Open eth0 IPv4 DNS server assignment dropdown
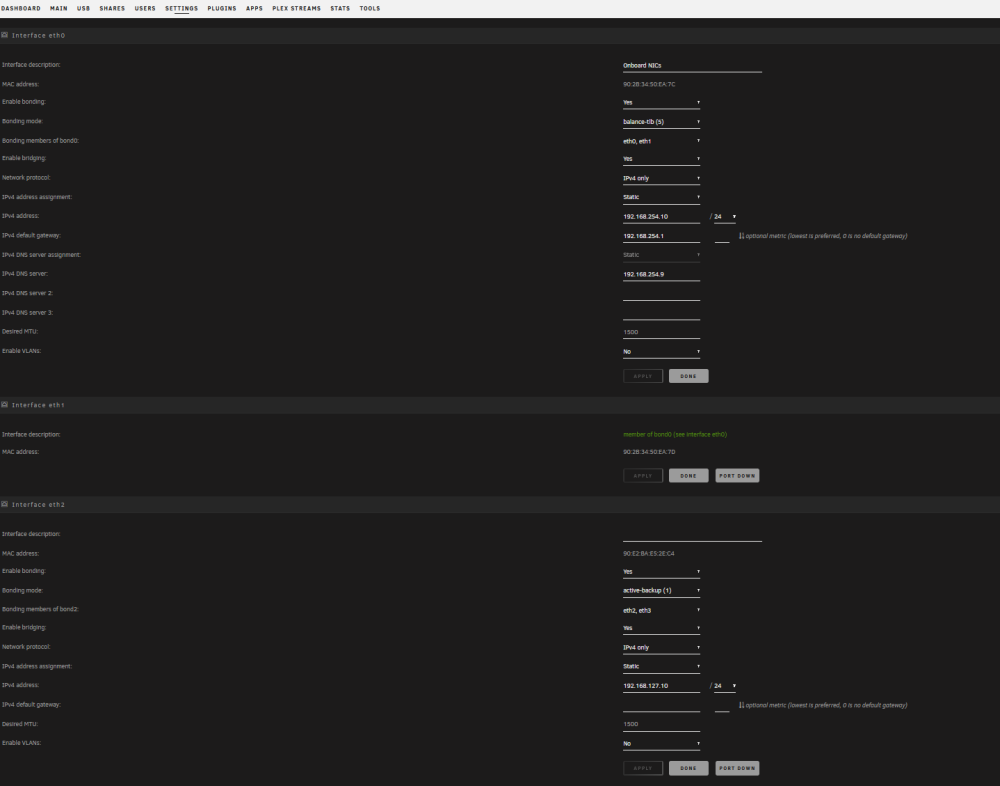This screenshot has width=1000, height=786. [661, 255]
